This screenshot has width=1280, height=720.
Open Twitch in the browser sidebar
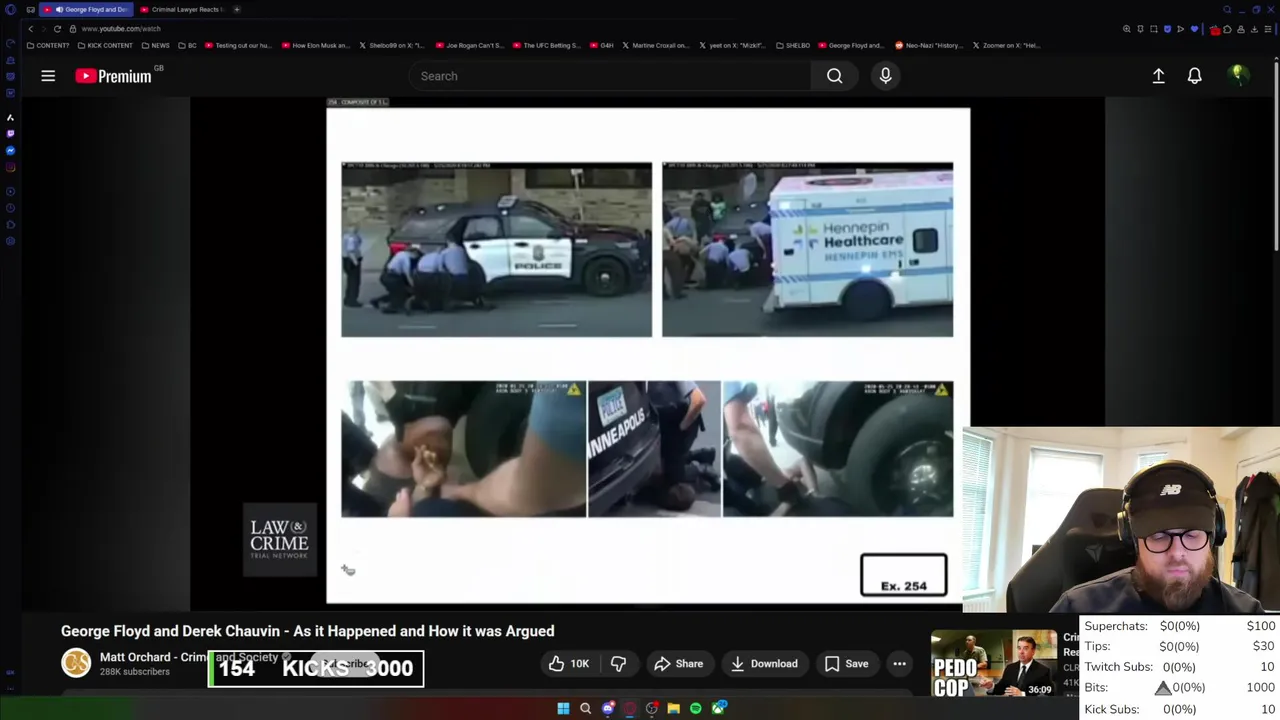10,133
